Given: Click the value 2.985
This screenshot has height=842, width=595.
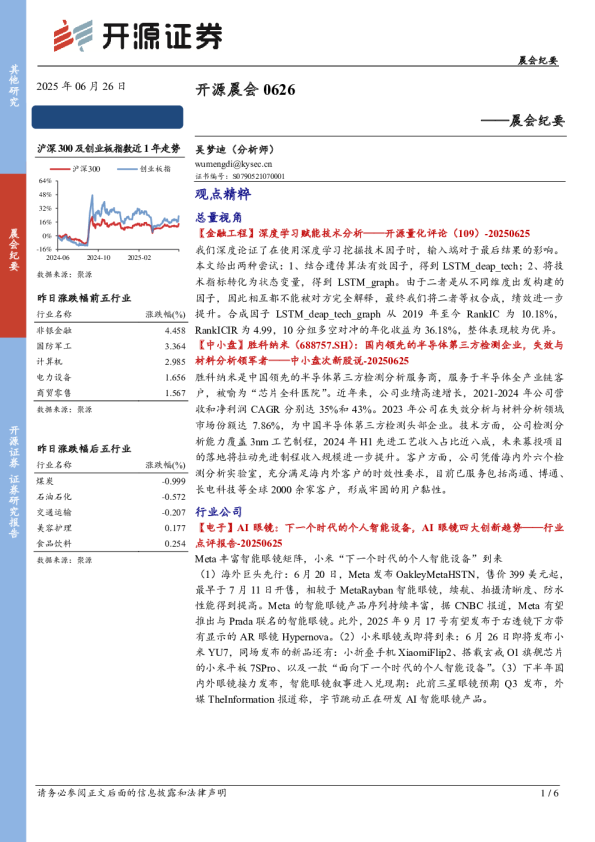Looking at the screenshot, I should [x=175, y=362].
